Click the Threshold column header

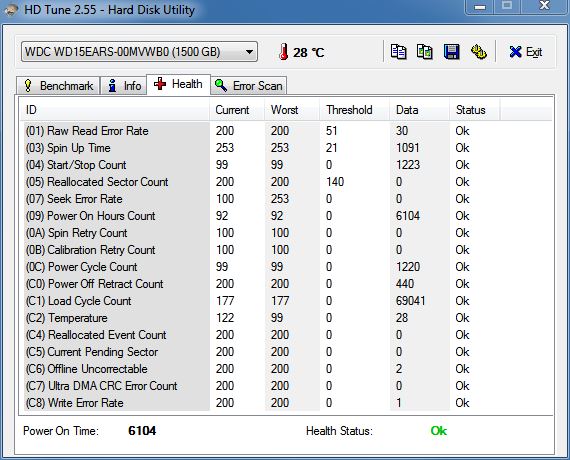(x=354, y=110)
